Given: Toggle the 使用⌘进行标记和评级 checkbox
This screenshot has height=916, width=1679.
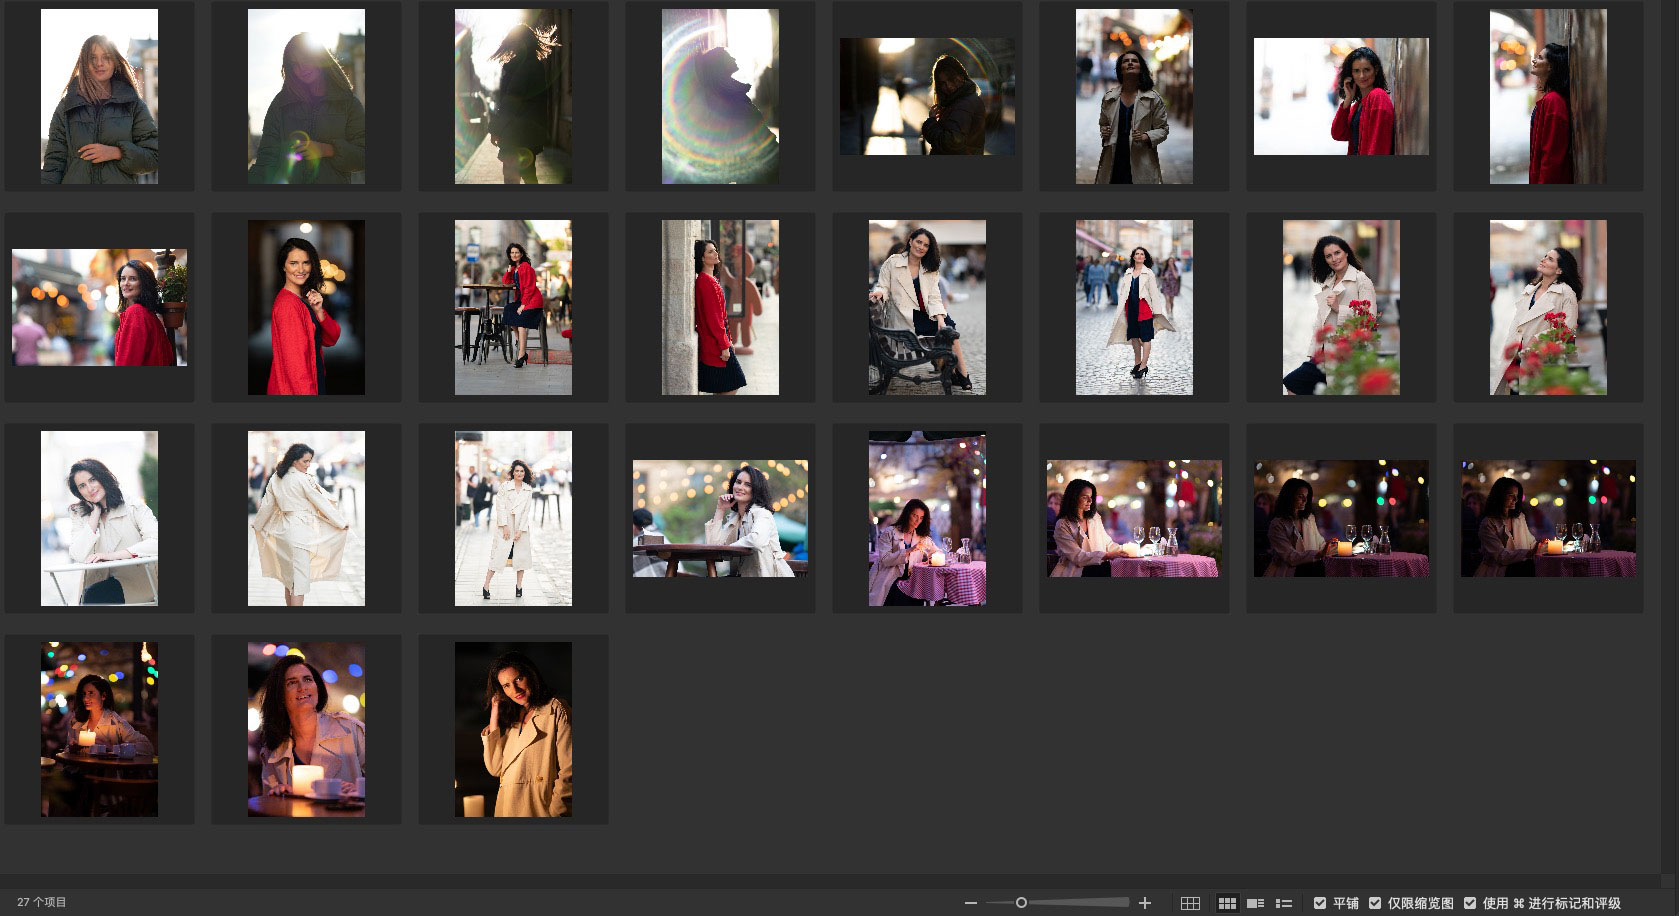Looking at the screenshot, I should tap(1470, 903).
